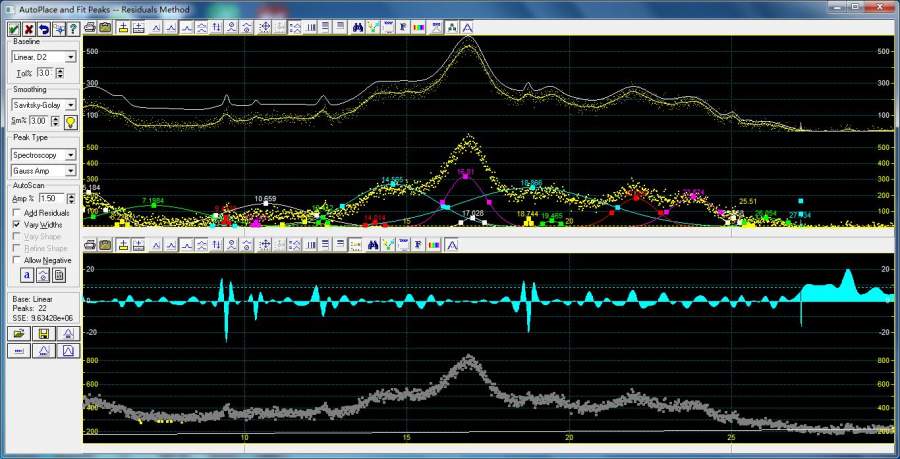Open font 'F' icon in upper toolbar
The height and width of the screenshot is (459, 900).
pos(404,27)
